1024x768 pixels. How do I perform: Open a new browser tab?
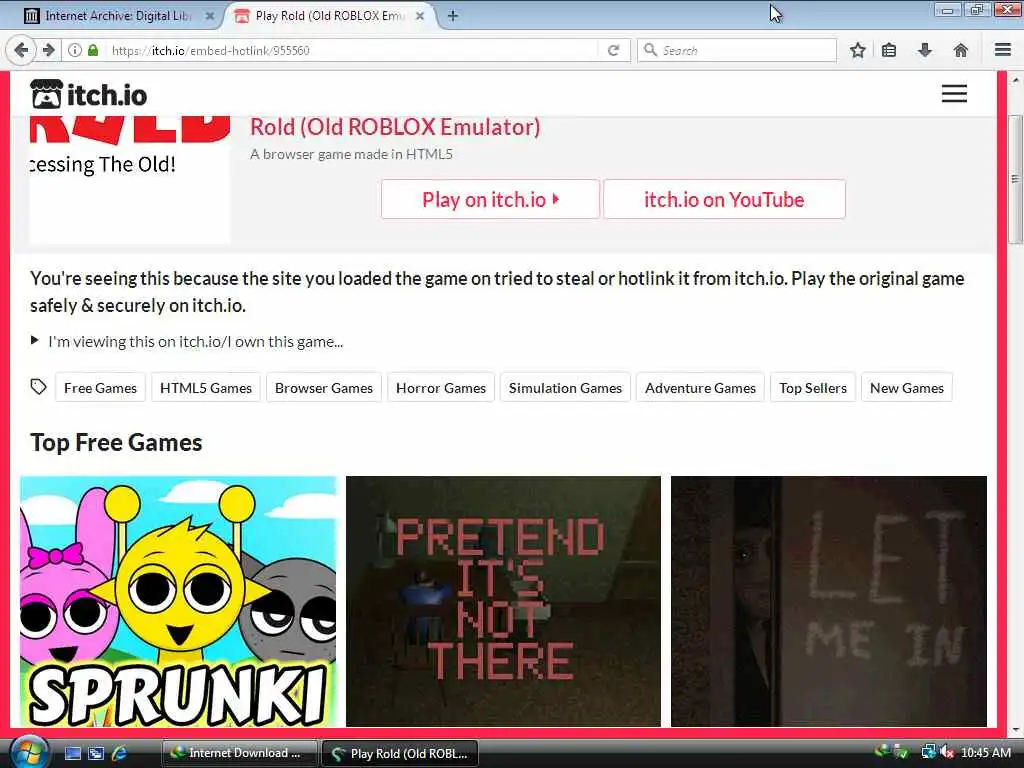pyautogui.click(x=453, y=16)
